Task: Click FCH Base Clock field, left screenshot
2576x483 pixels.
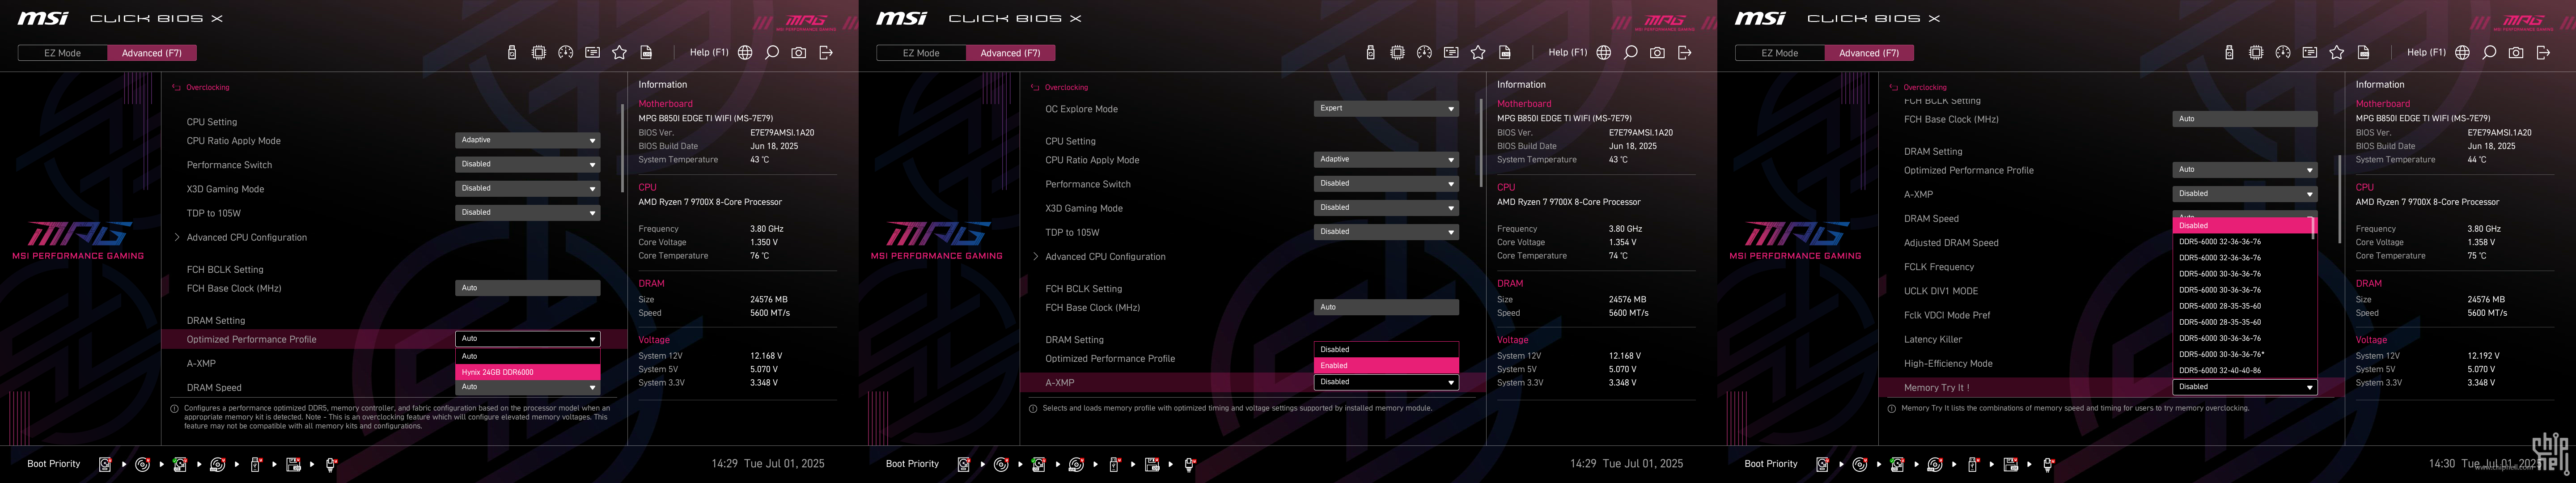Action: (x=528, y=288)
